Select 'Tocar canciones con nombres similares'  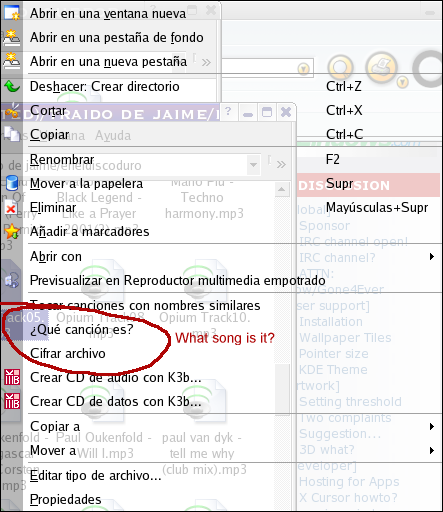pyautogui.click(x=221, y=306)
